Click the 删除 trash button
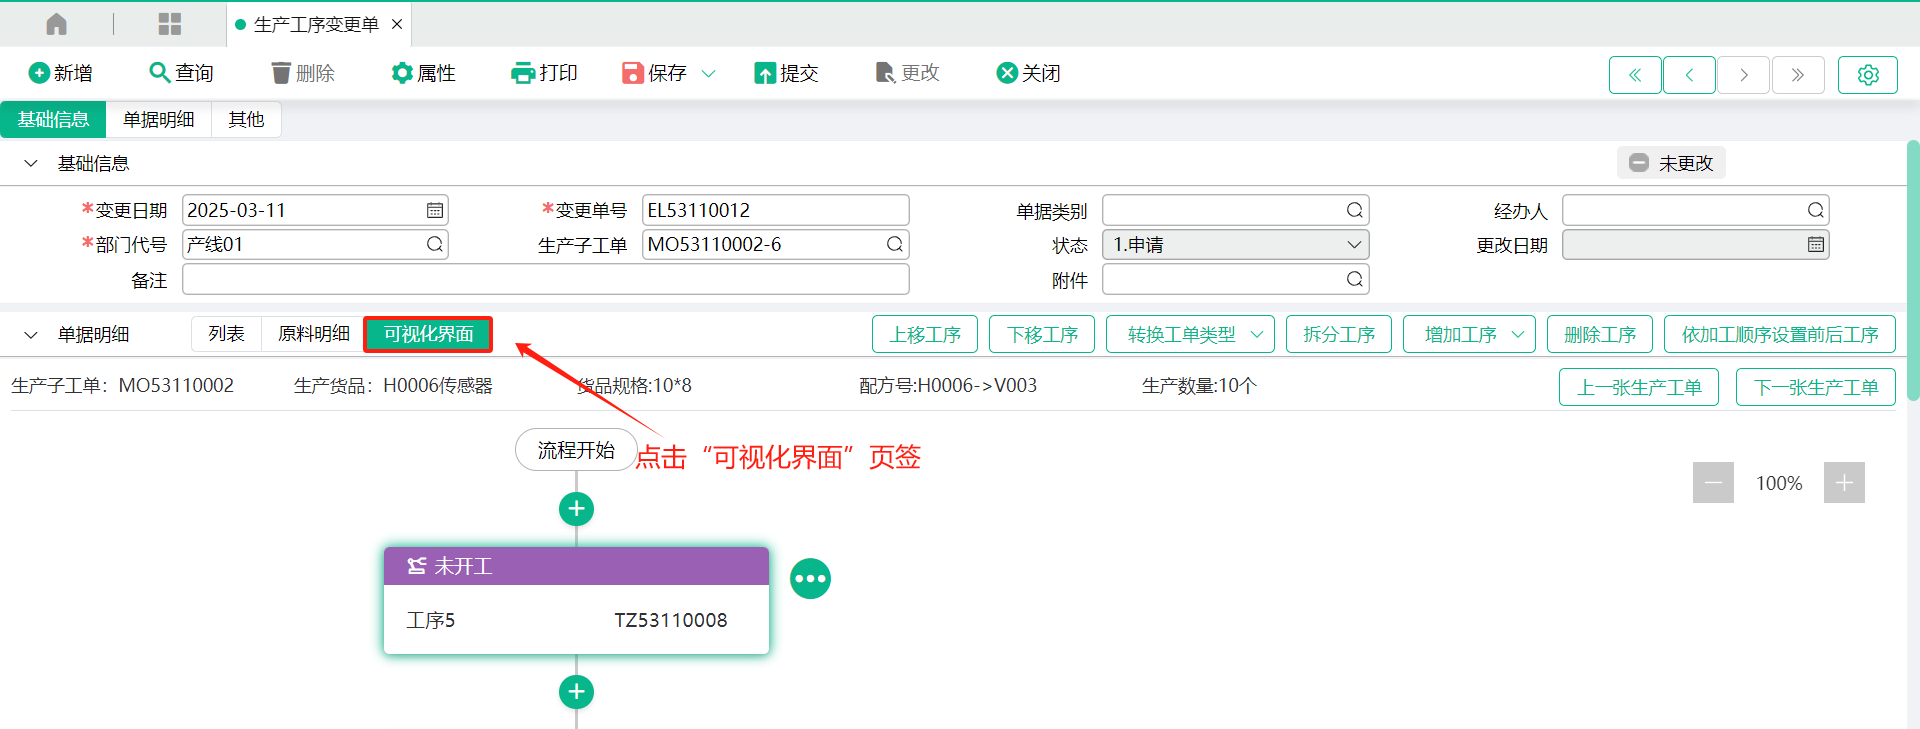The height and width of the screenshot is (729, 1920). tap(303, 73)
